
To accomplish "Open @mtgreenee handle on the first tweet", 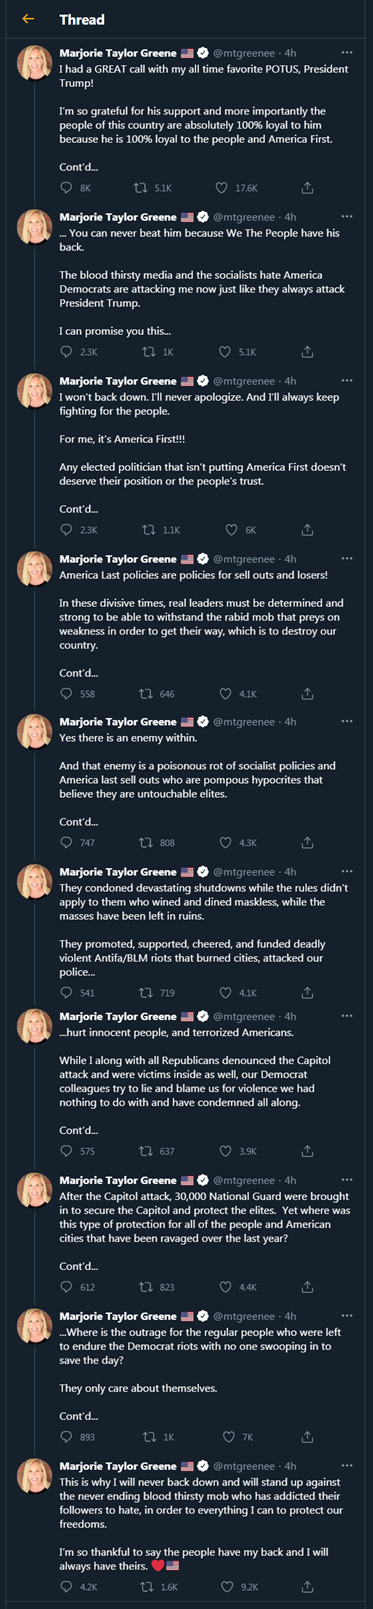I will pos(243,52).
